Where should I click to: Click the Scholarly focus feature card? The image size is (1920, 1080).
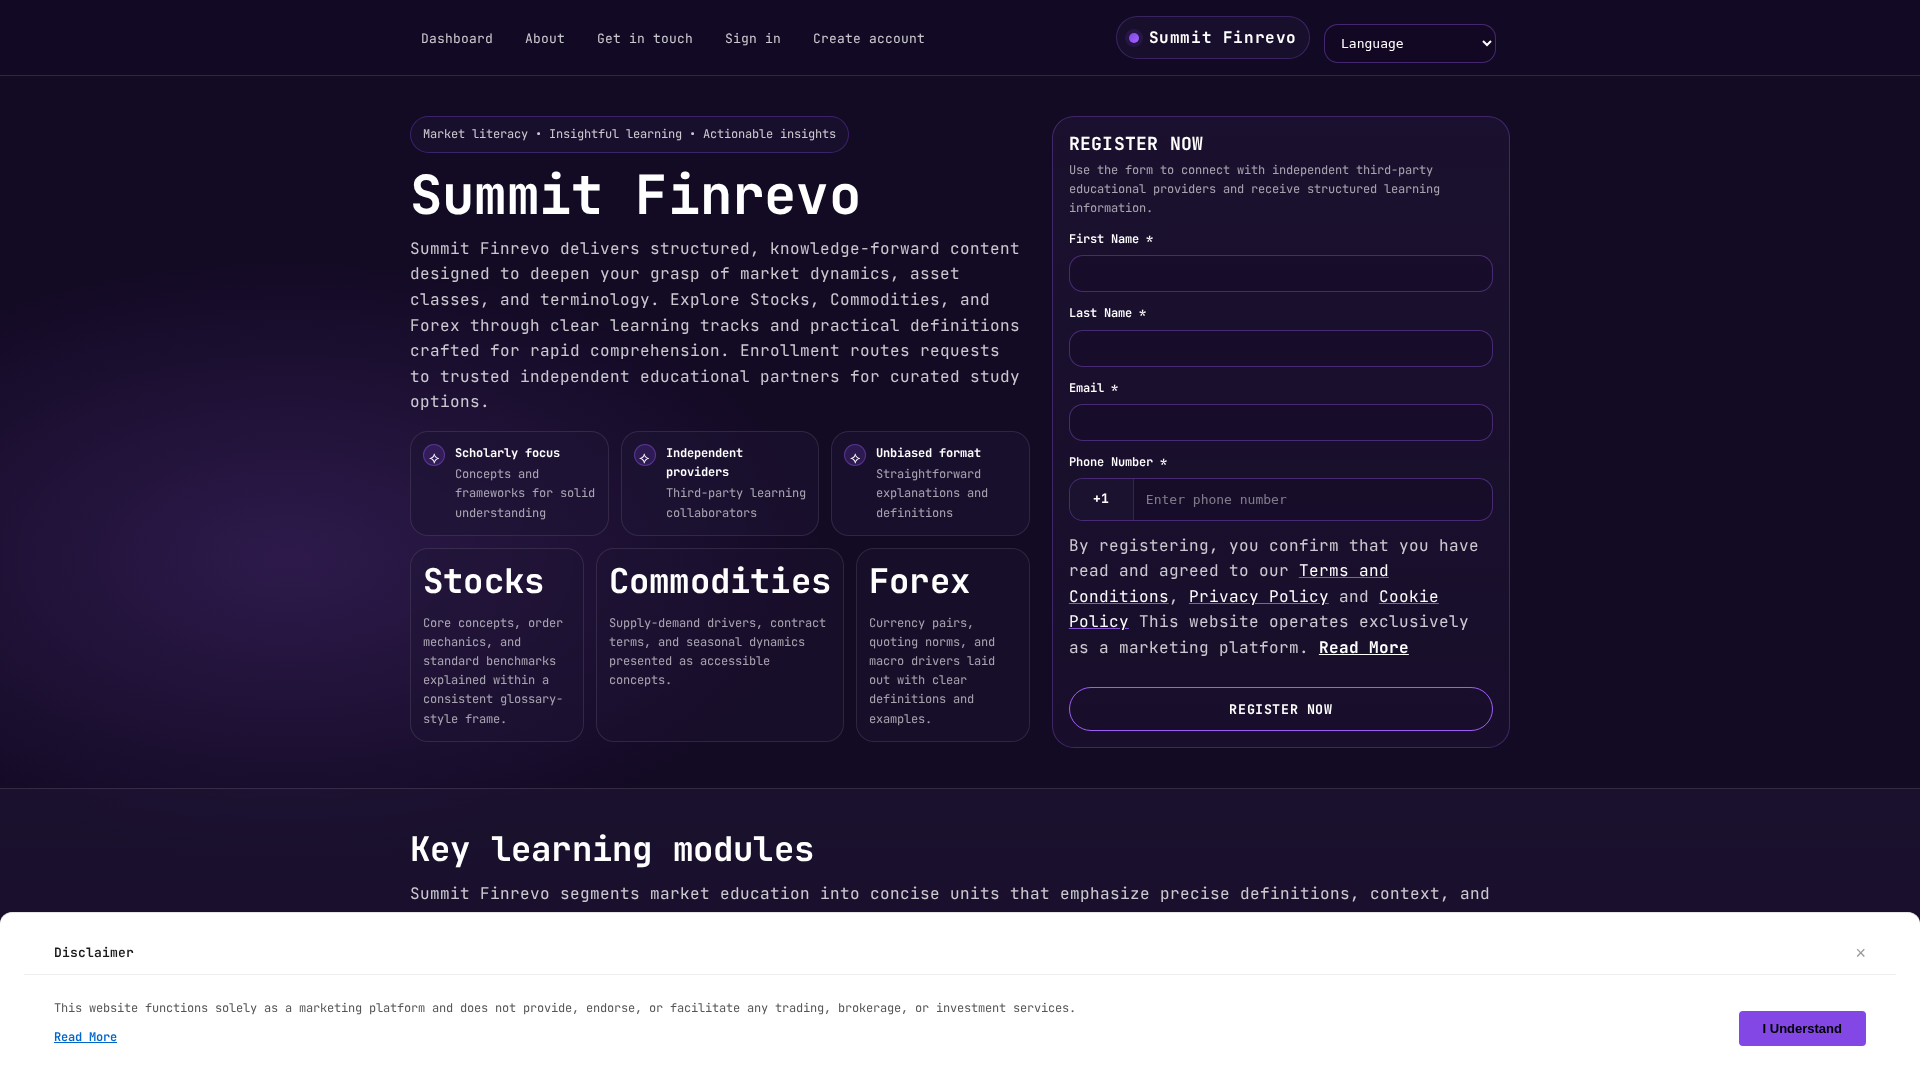[x=509, y=483]
